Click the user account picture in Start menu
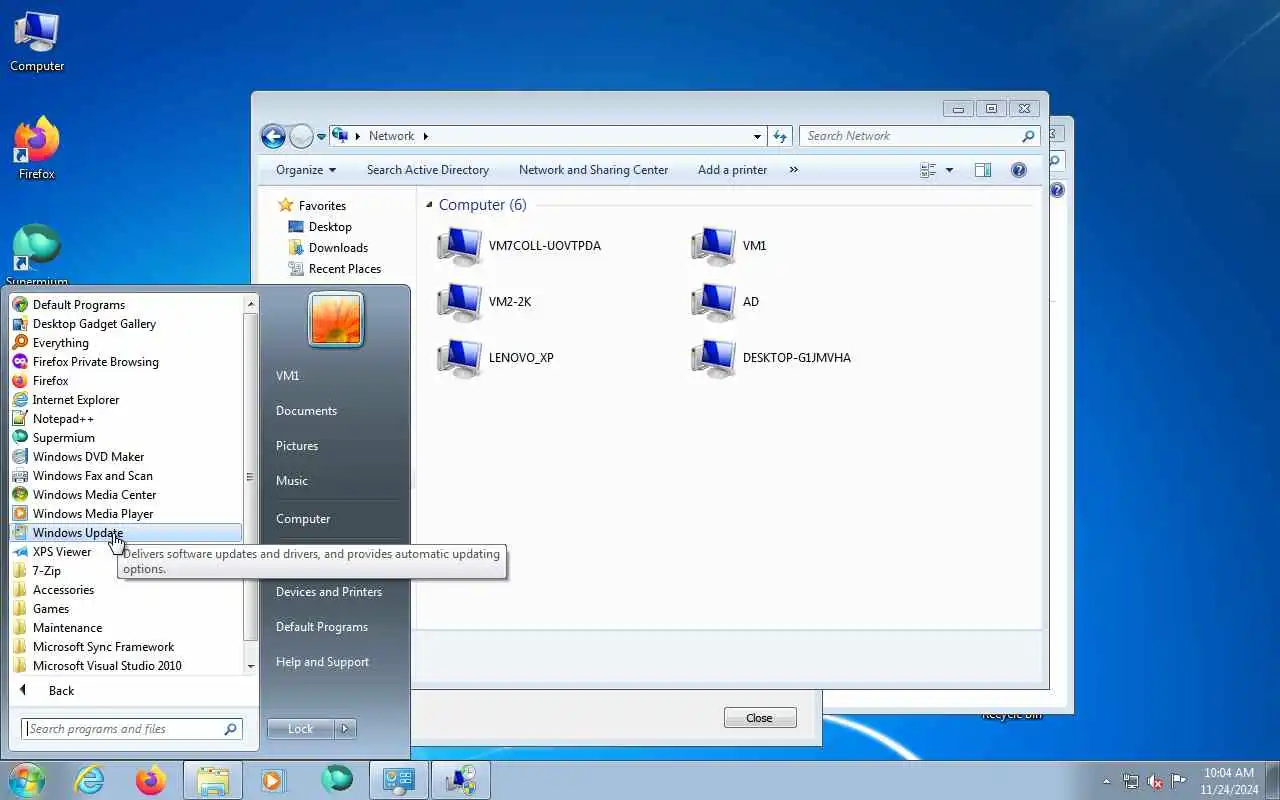 pyautogui.click(x=336, y=319)
